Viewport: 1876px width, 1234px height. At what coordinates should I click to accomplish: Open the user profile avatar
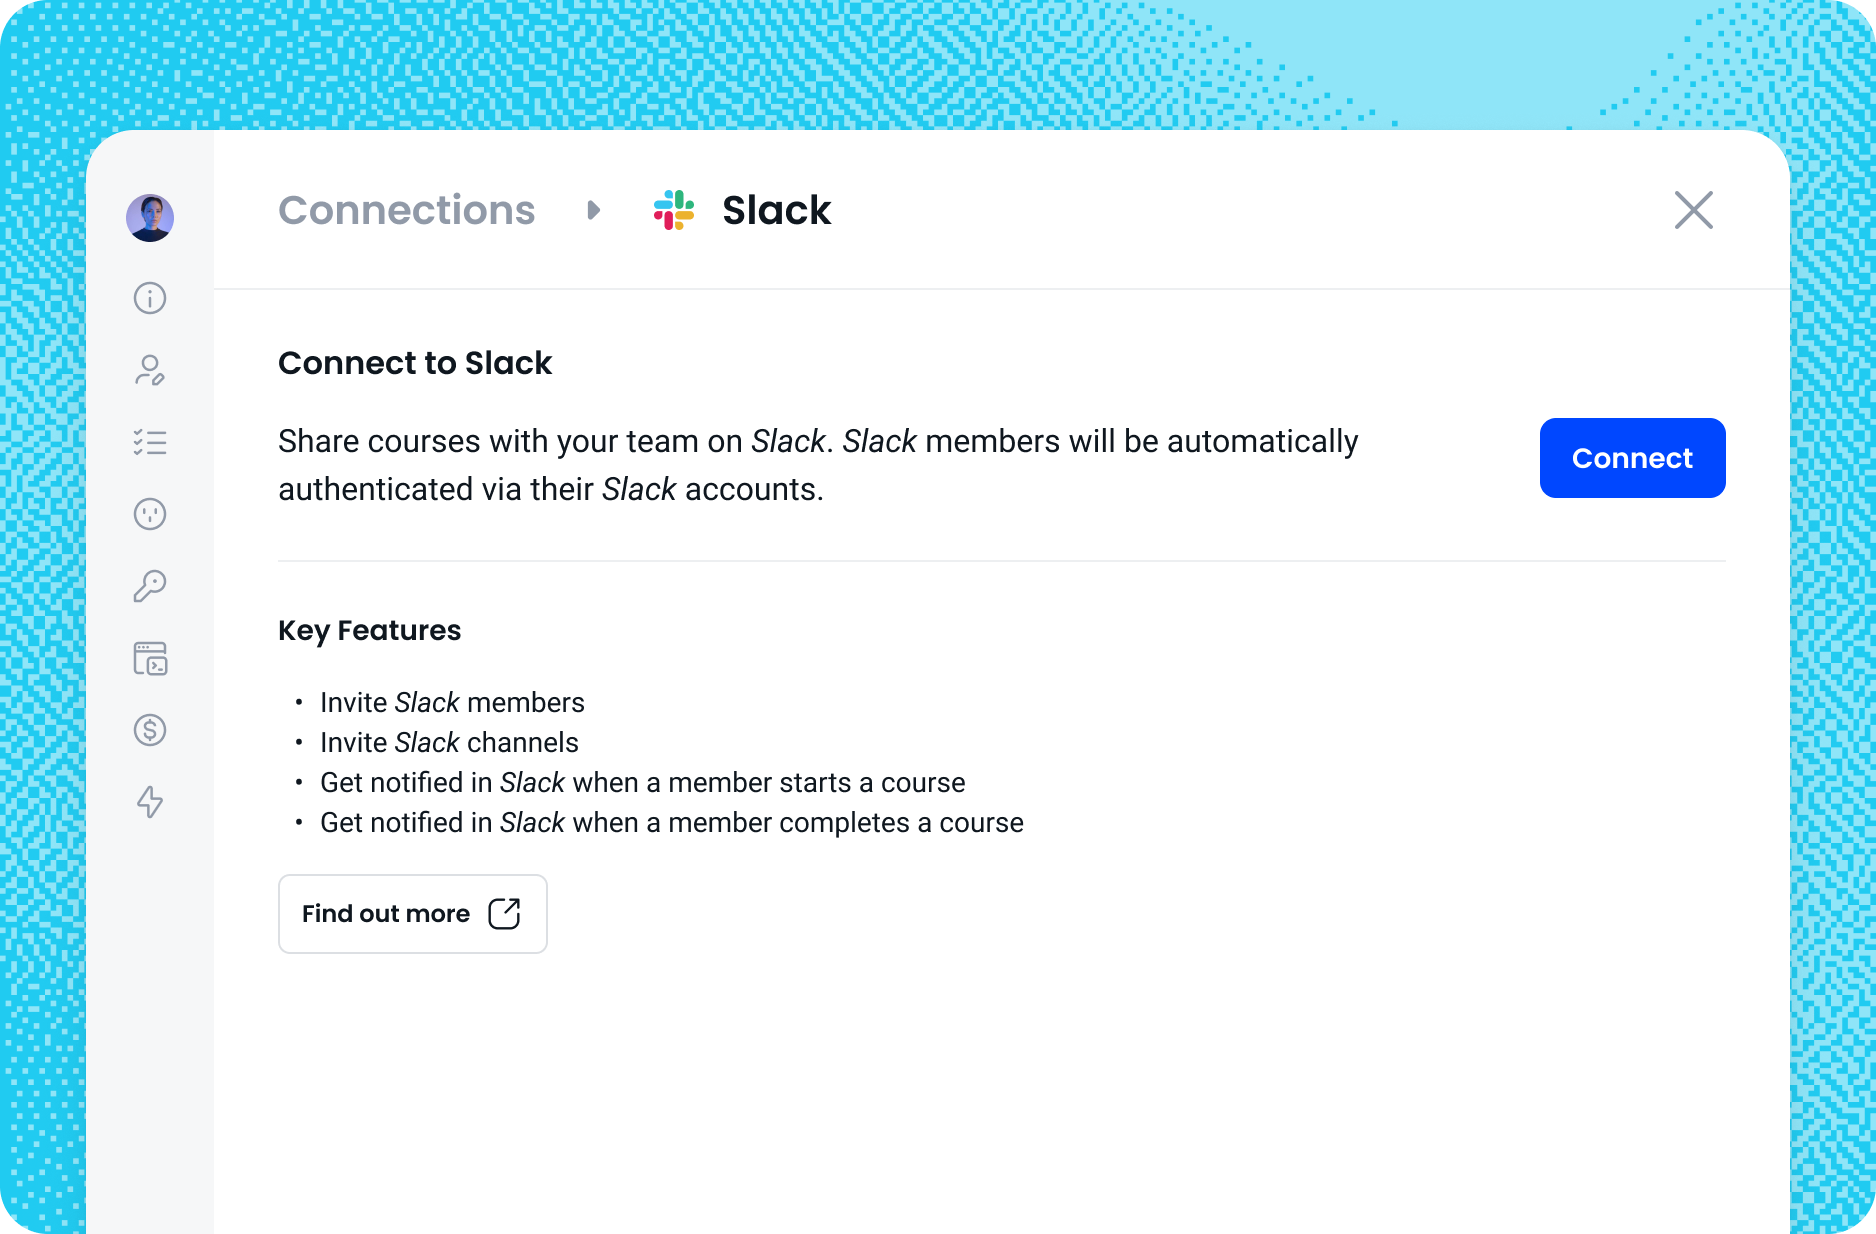(x=150, y=218)
